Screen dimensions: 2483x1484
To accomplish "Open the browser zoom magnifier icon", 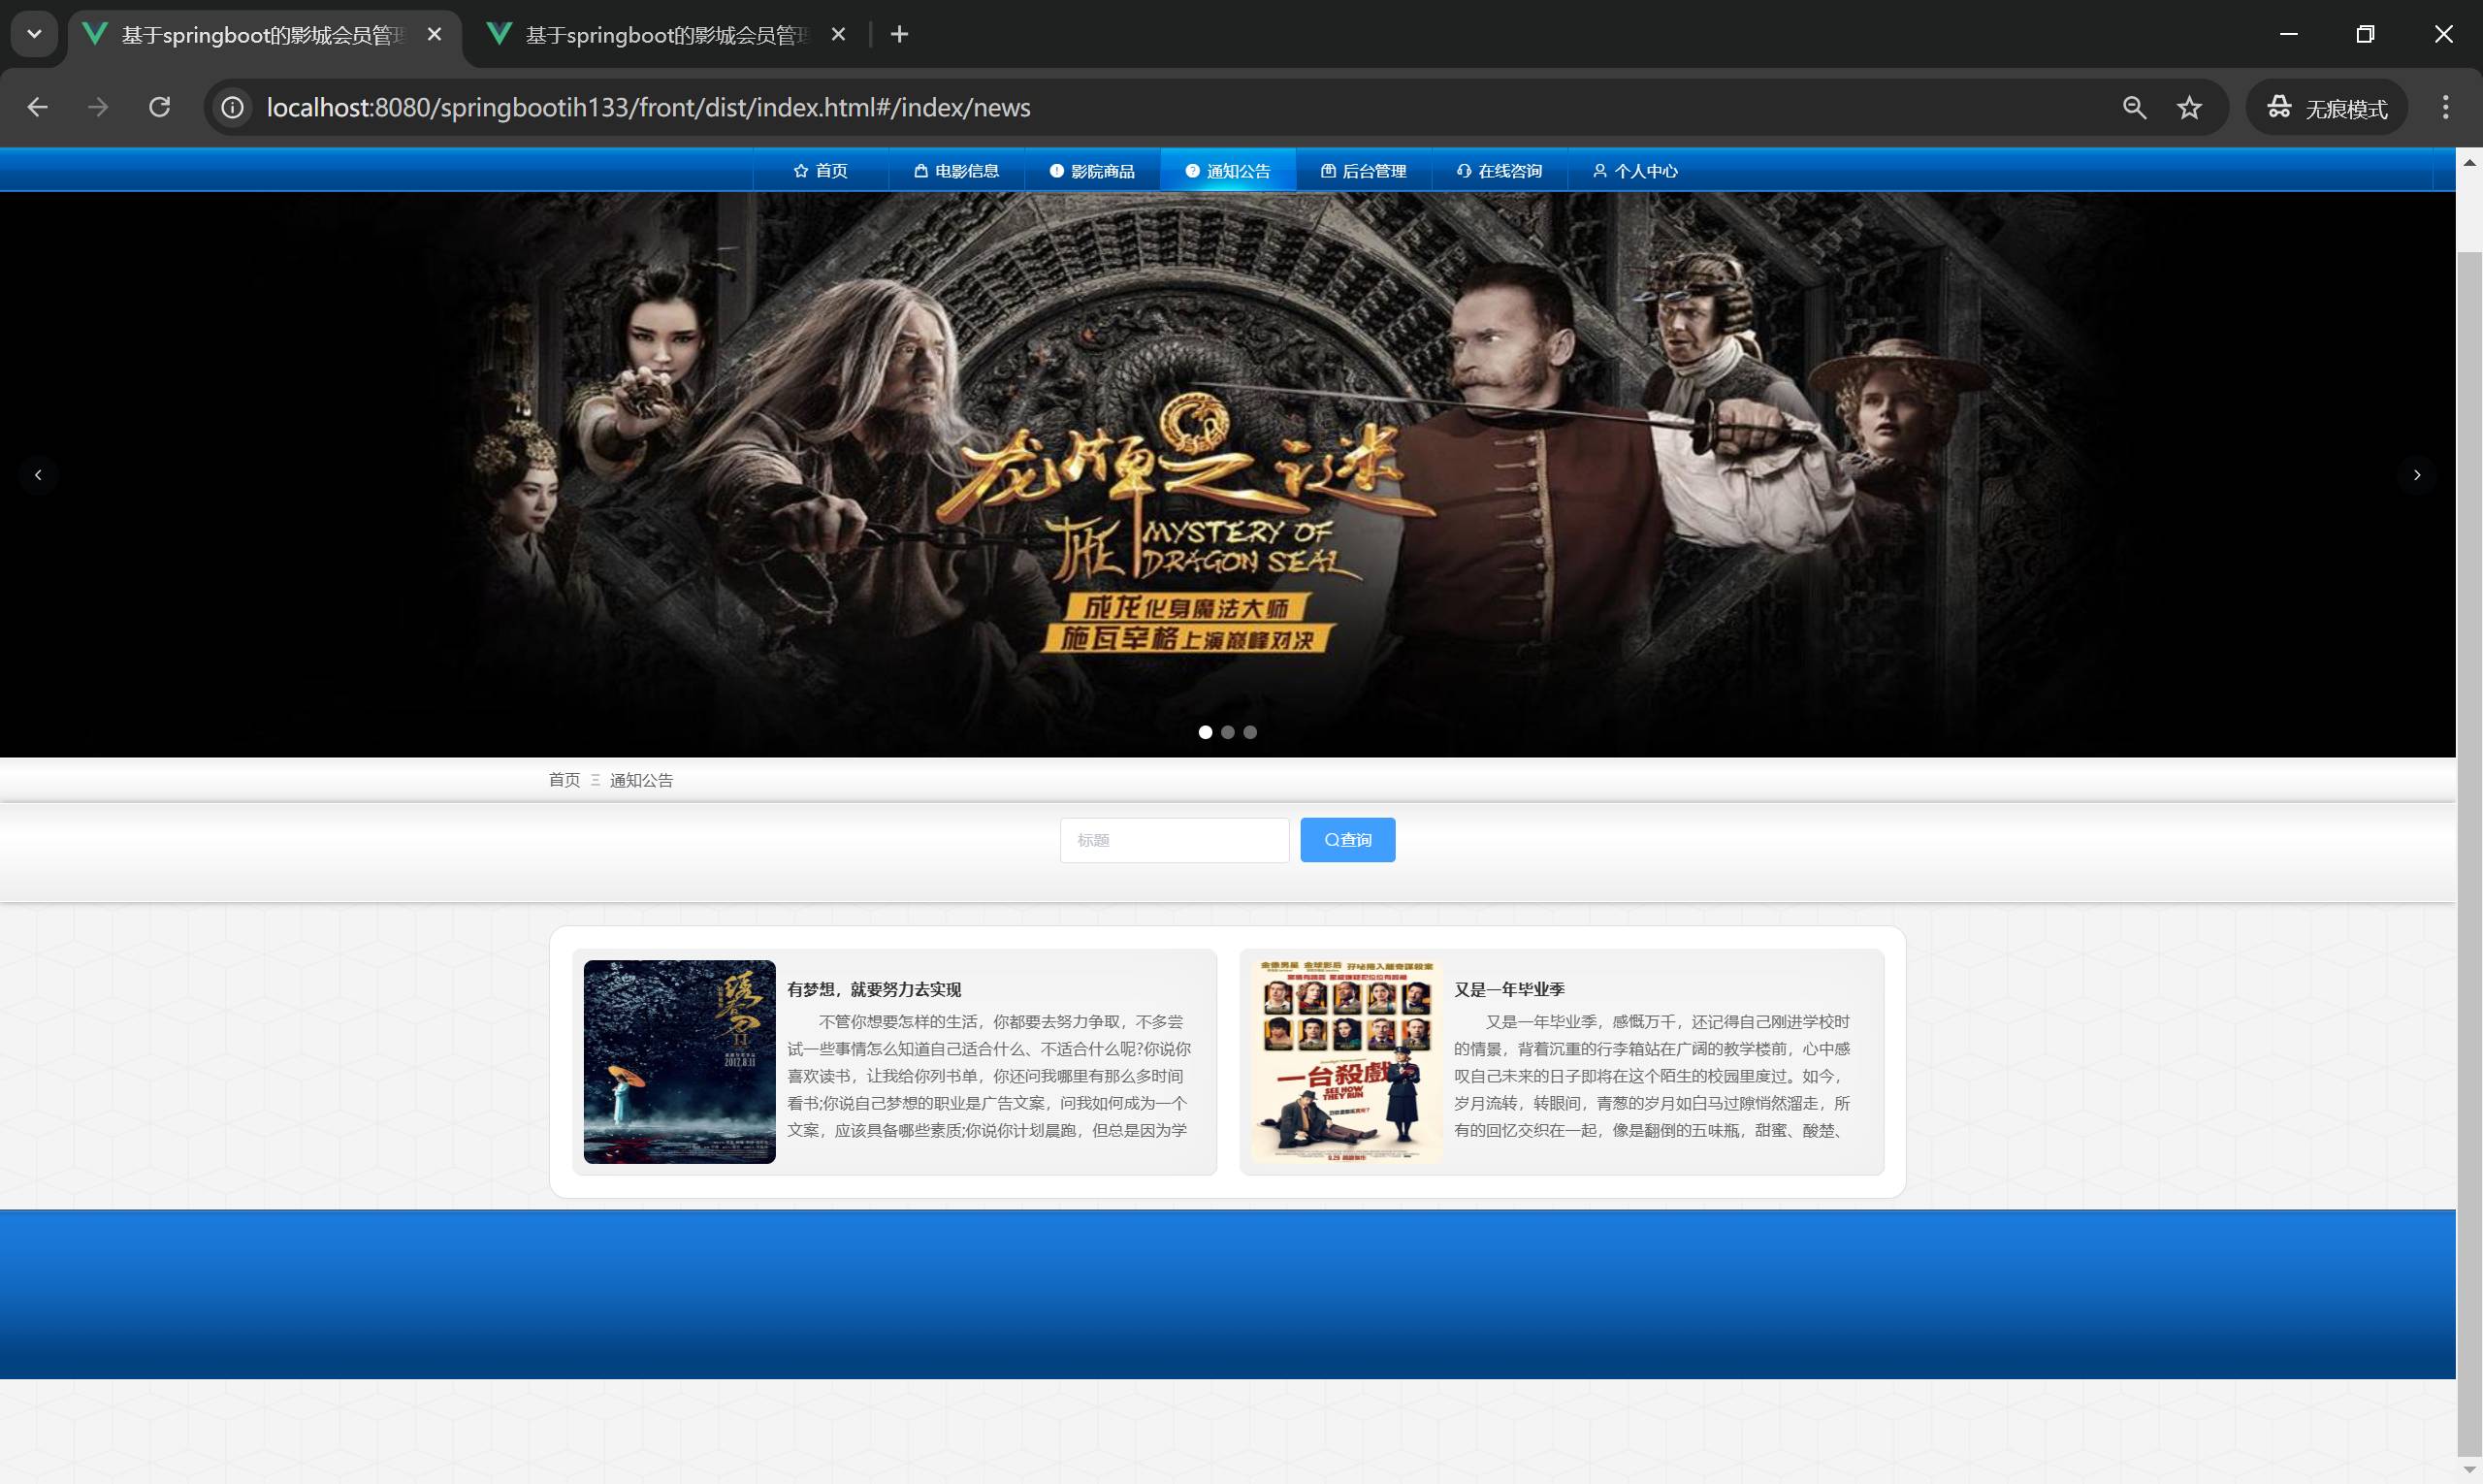I will tap(2134, 107).
